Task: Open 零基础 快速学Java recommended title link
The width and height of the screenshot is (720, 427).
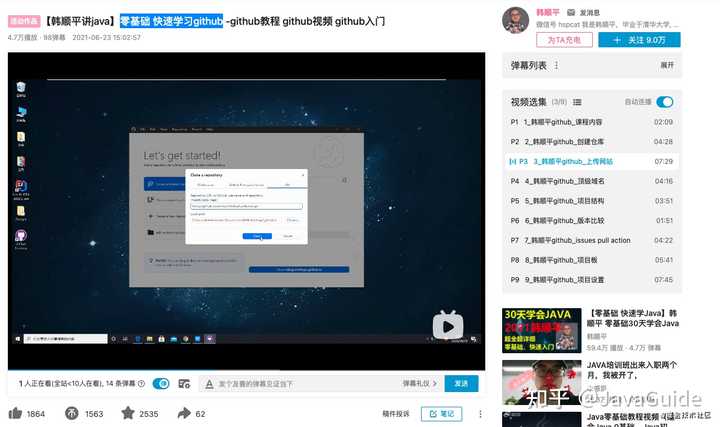Action: click(x=633, y=318)
